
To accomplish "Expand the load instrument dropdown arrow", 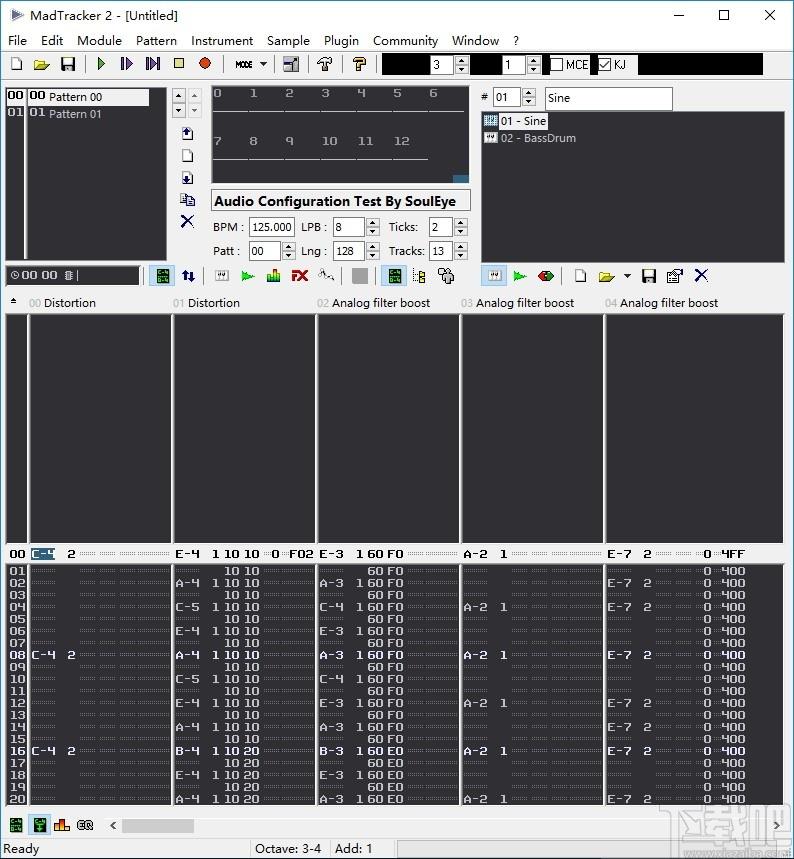I will [x=627, y=276].
